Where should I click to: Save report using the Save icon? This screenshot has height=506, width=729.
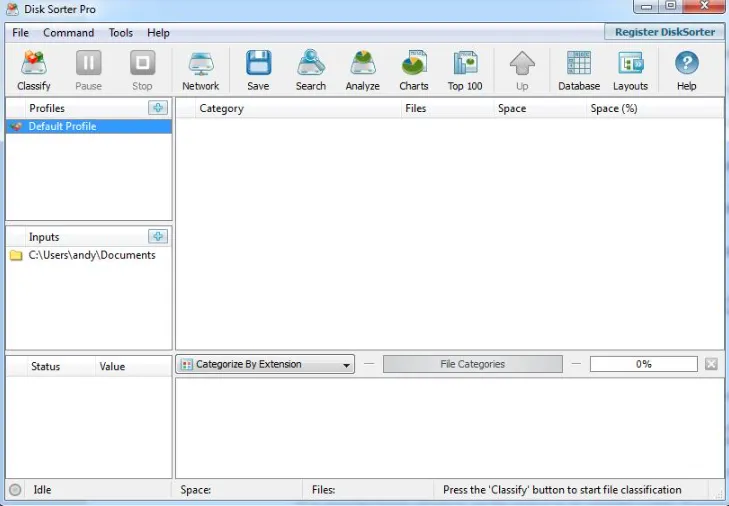click(258, 63)
